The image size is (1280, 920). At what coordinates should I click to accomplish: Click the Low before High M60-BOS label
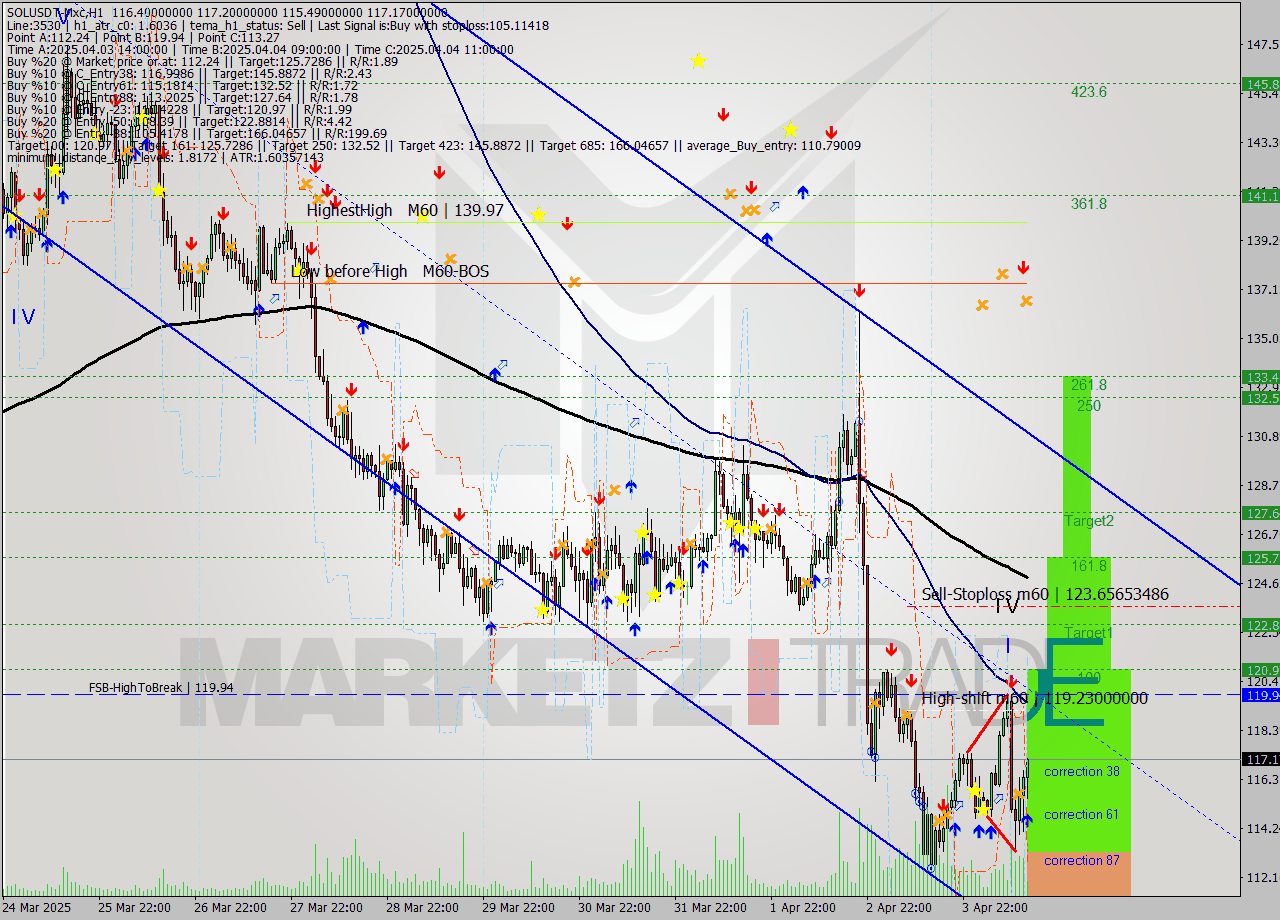pos(390,271)
